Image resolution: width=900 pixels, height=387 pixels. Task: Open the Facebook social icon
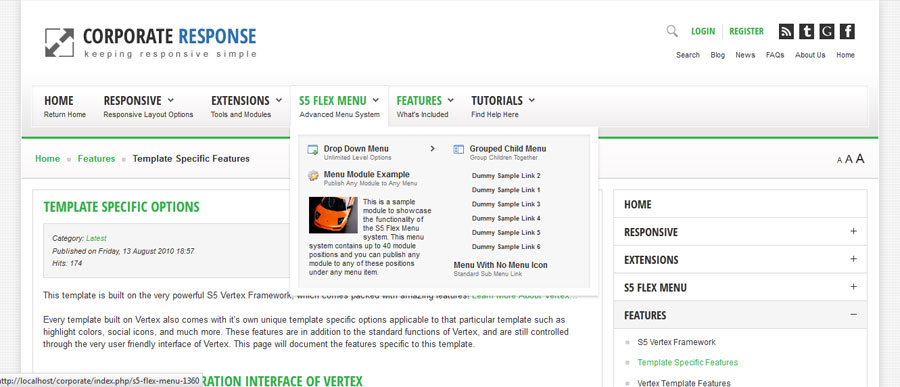pos(847,32)
